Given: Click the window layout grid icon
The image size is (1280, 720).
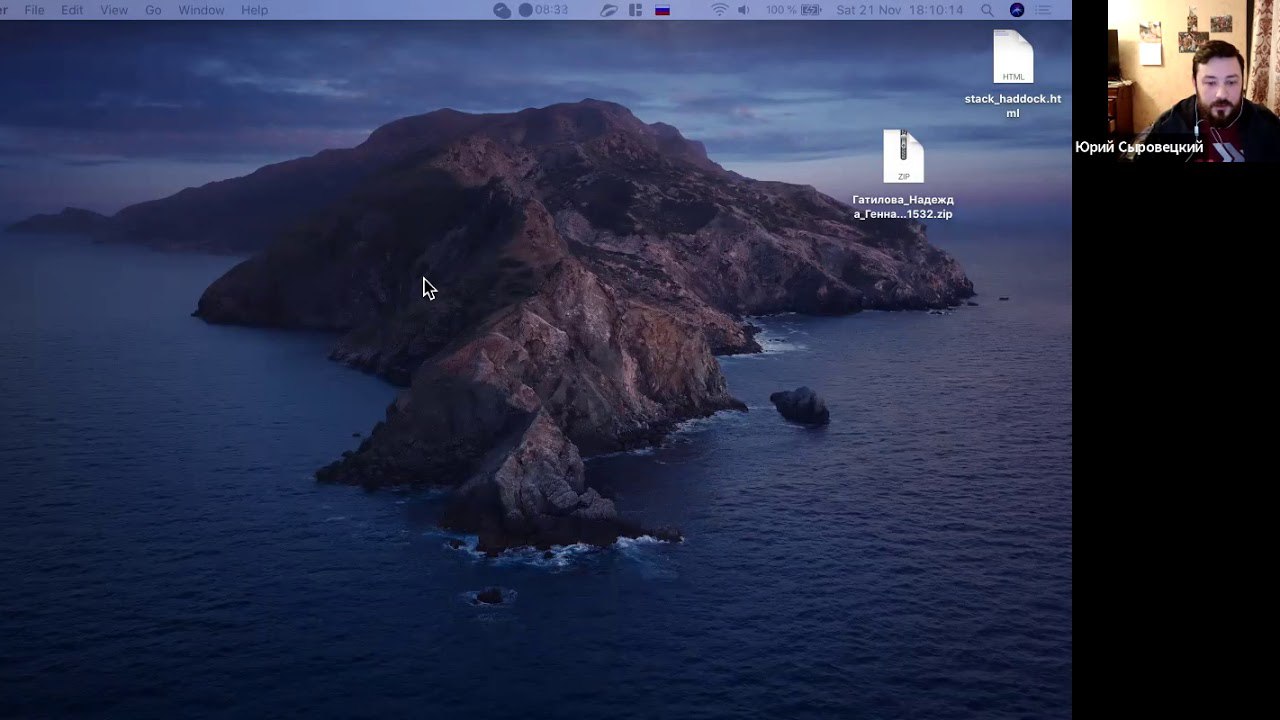Looking at the screenshot, I should 635,10.
